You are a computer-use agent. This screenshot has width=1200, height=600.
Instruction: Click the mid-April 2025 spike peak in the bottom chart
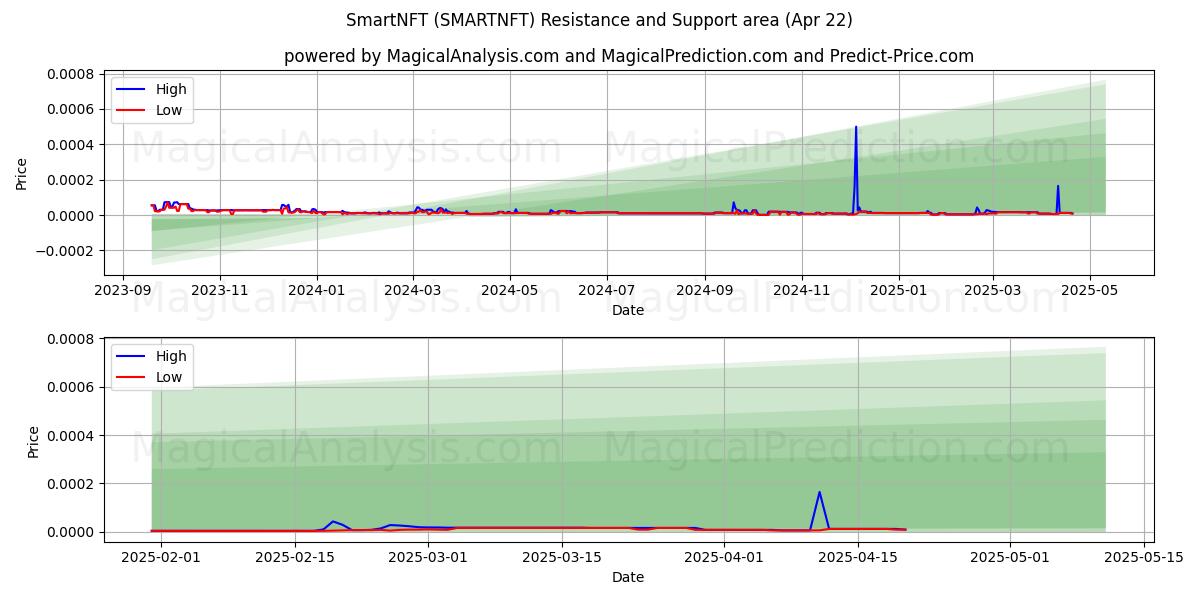pos(819,492)
